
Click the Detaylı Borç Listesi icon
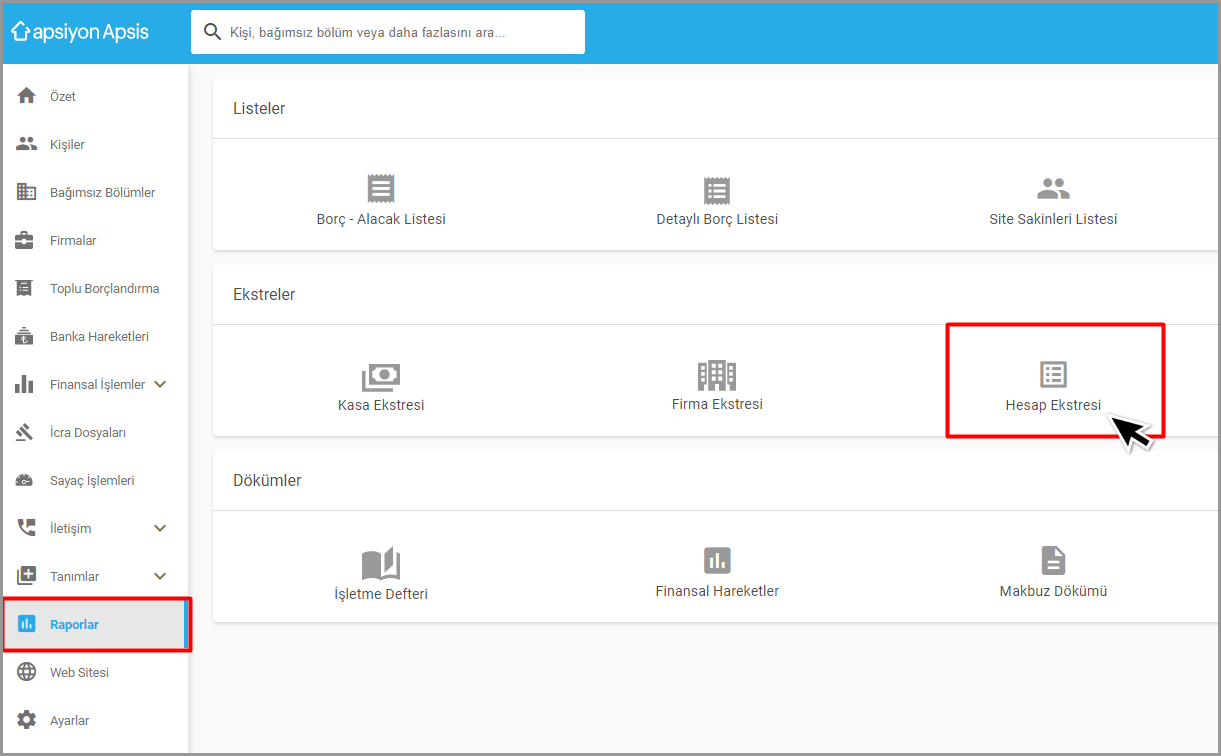[x=717, y=190]
